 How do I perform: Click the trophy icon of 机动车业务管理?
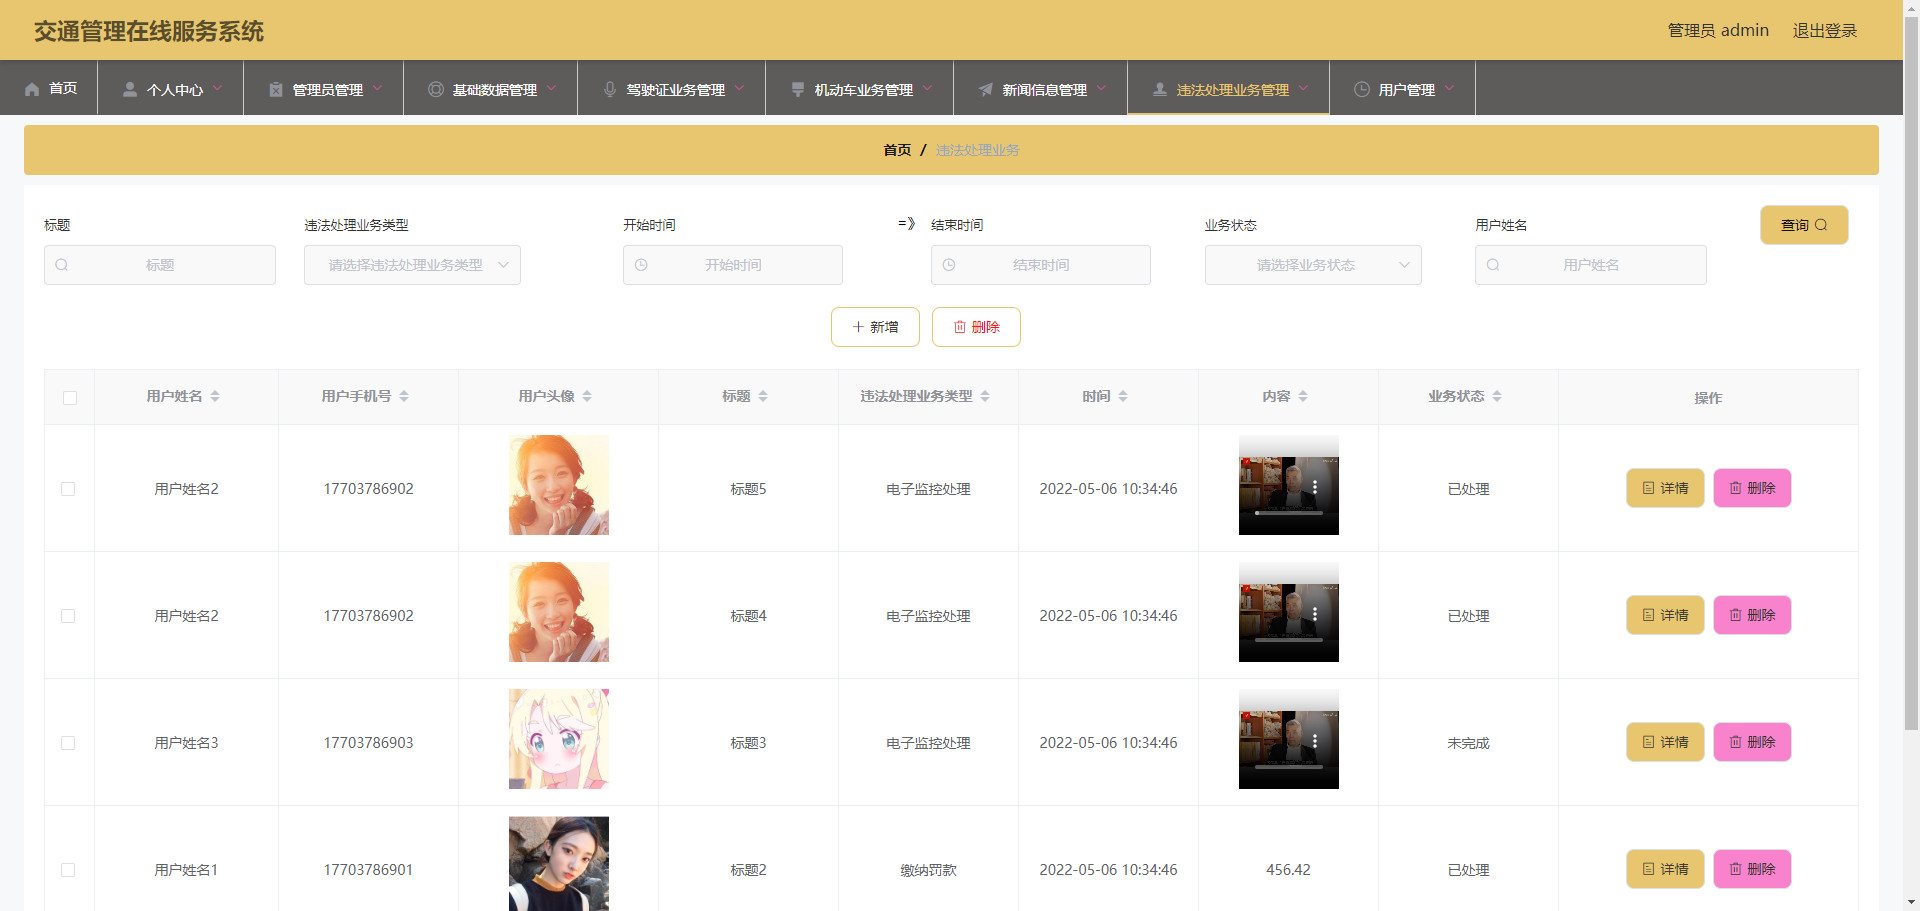point(798,89)
